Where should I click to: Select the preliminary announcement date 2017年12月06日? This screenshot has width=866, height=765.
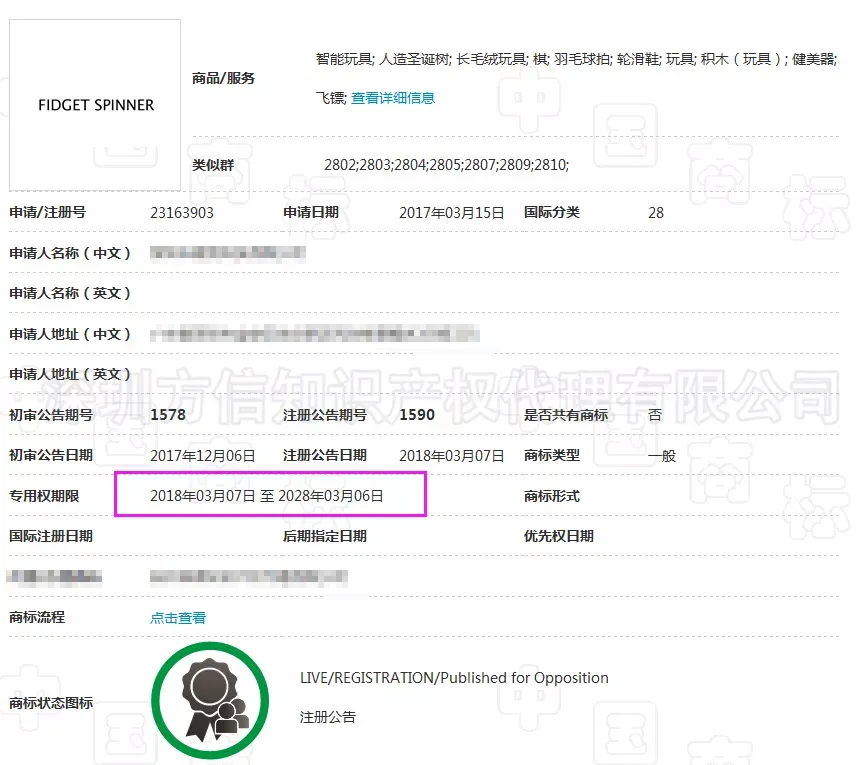tap(203, 456)
